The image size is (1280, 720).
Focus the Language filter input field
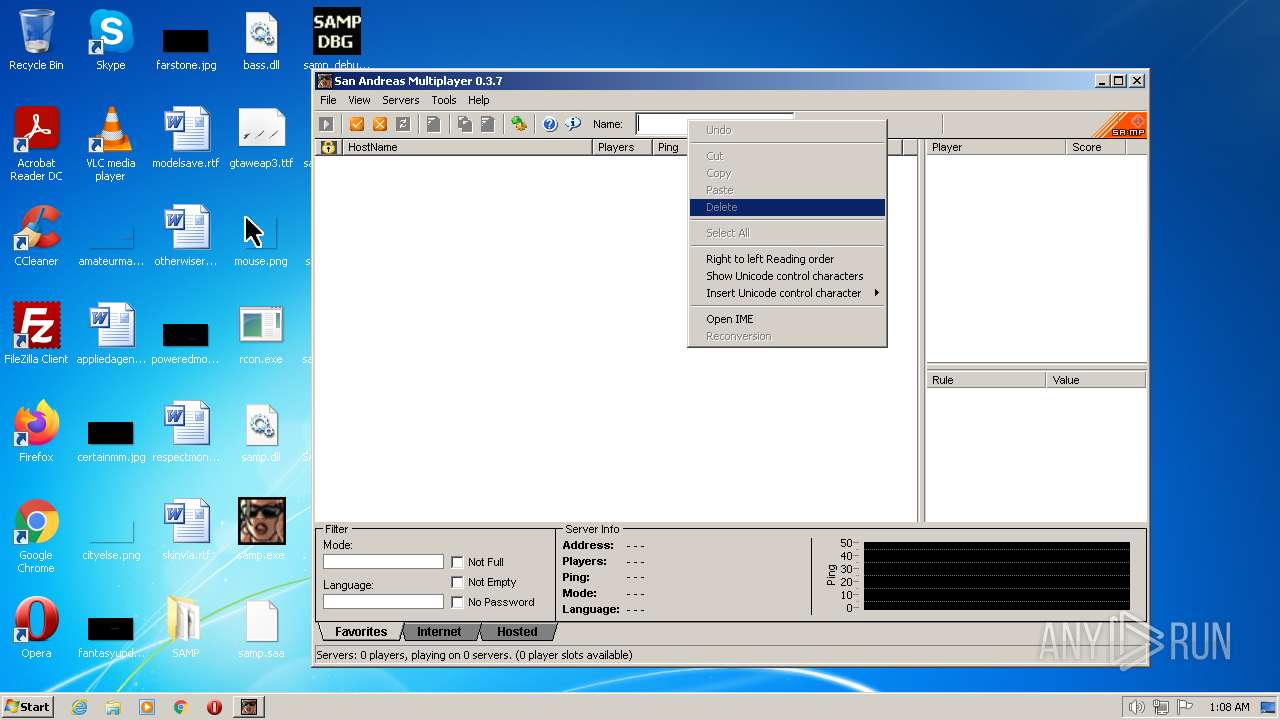pos(383,602)
